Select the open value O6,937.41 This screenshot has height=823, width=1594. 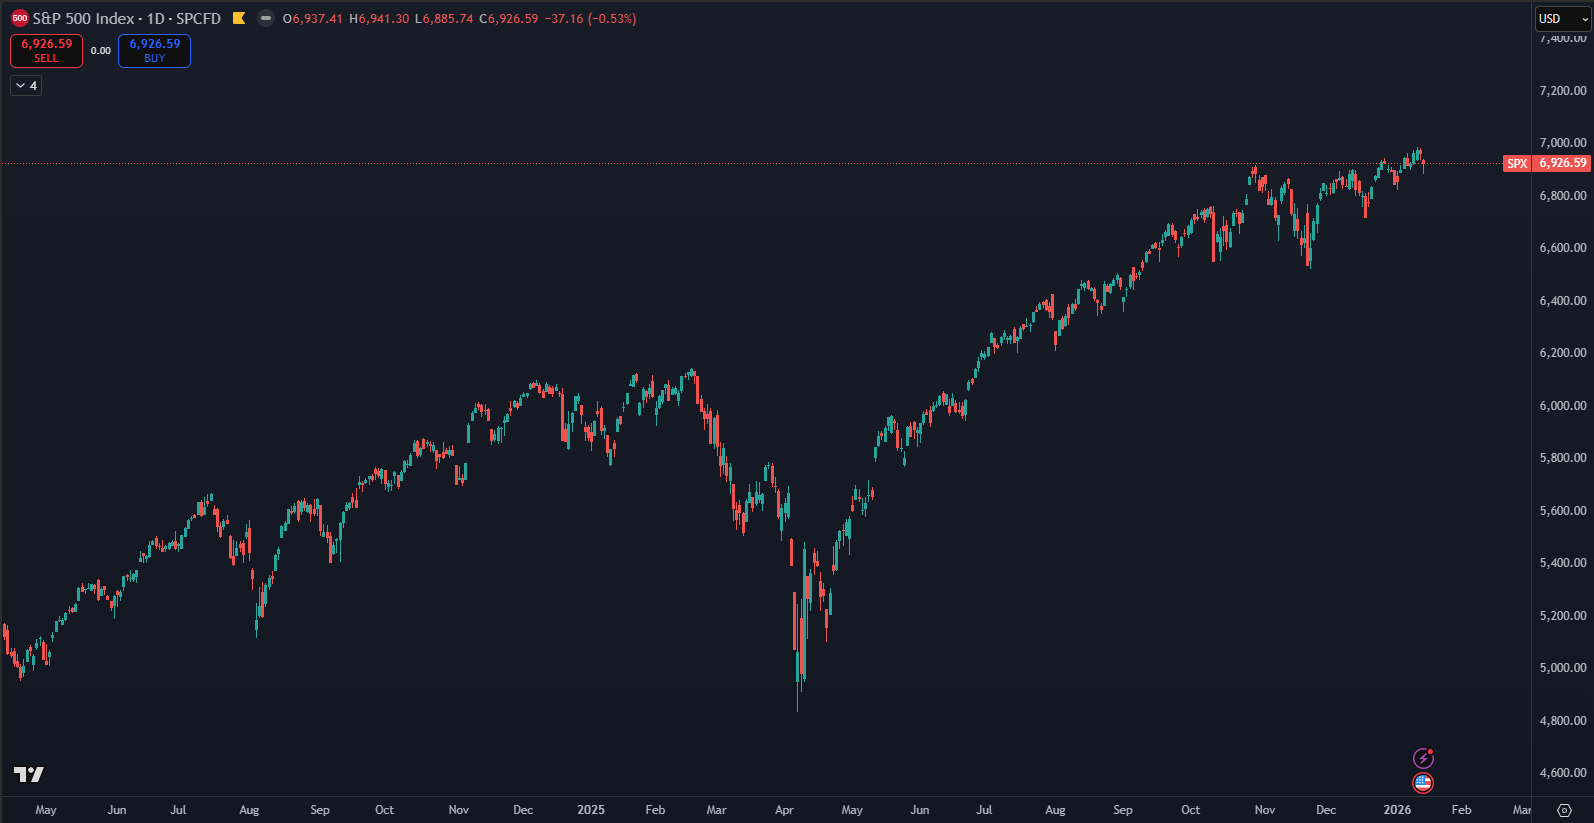coord(313,19)
